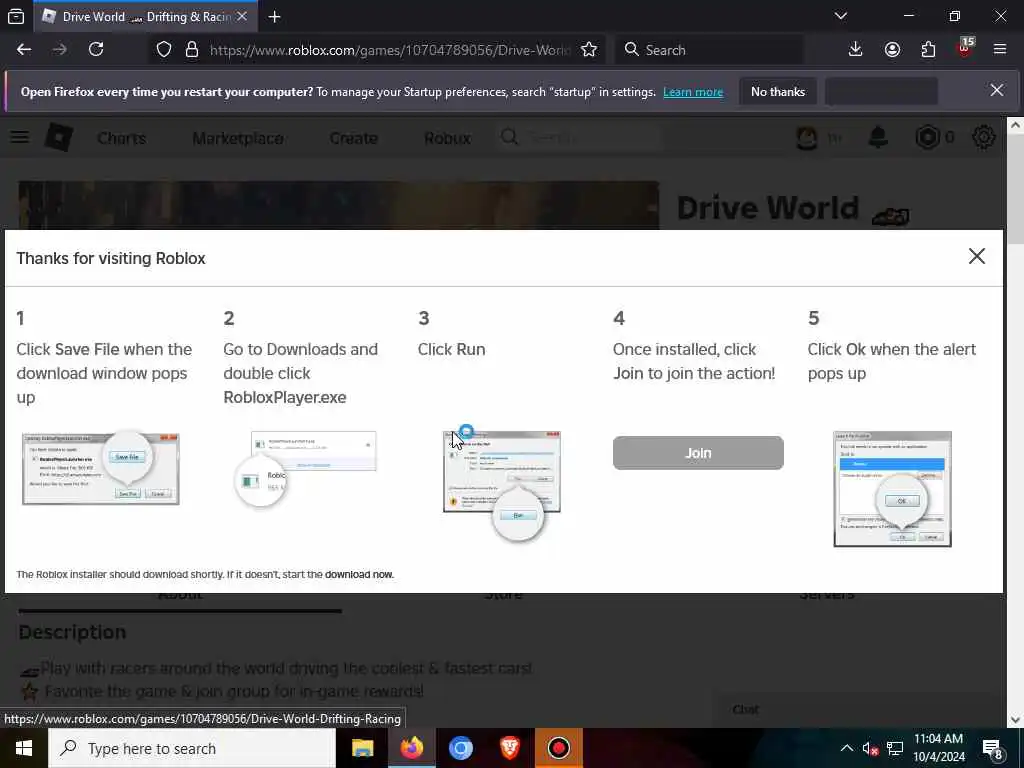Show hidden system tray icons
The image size is (1024, 768).
[846, 748]
